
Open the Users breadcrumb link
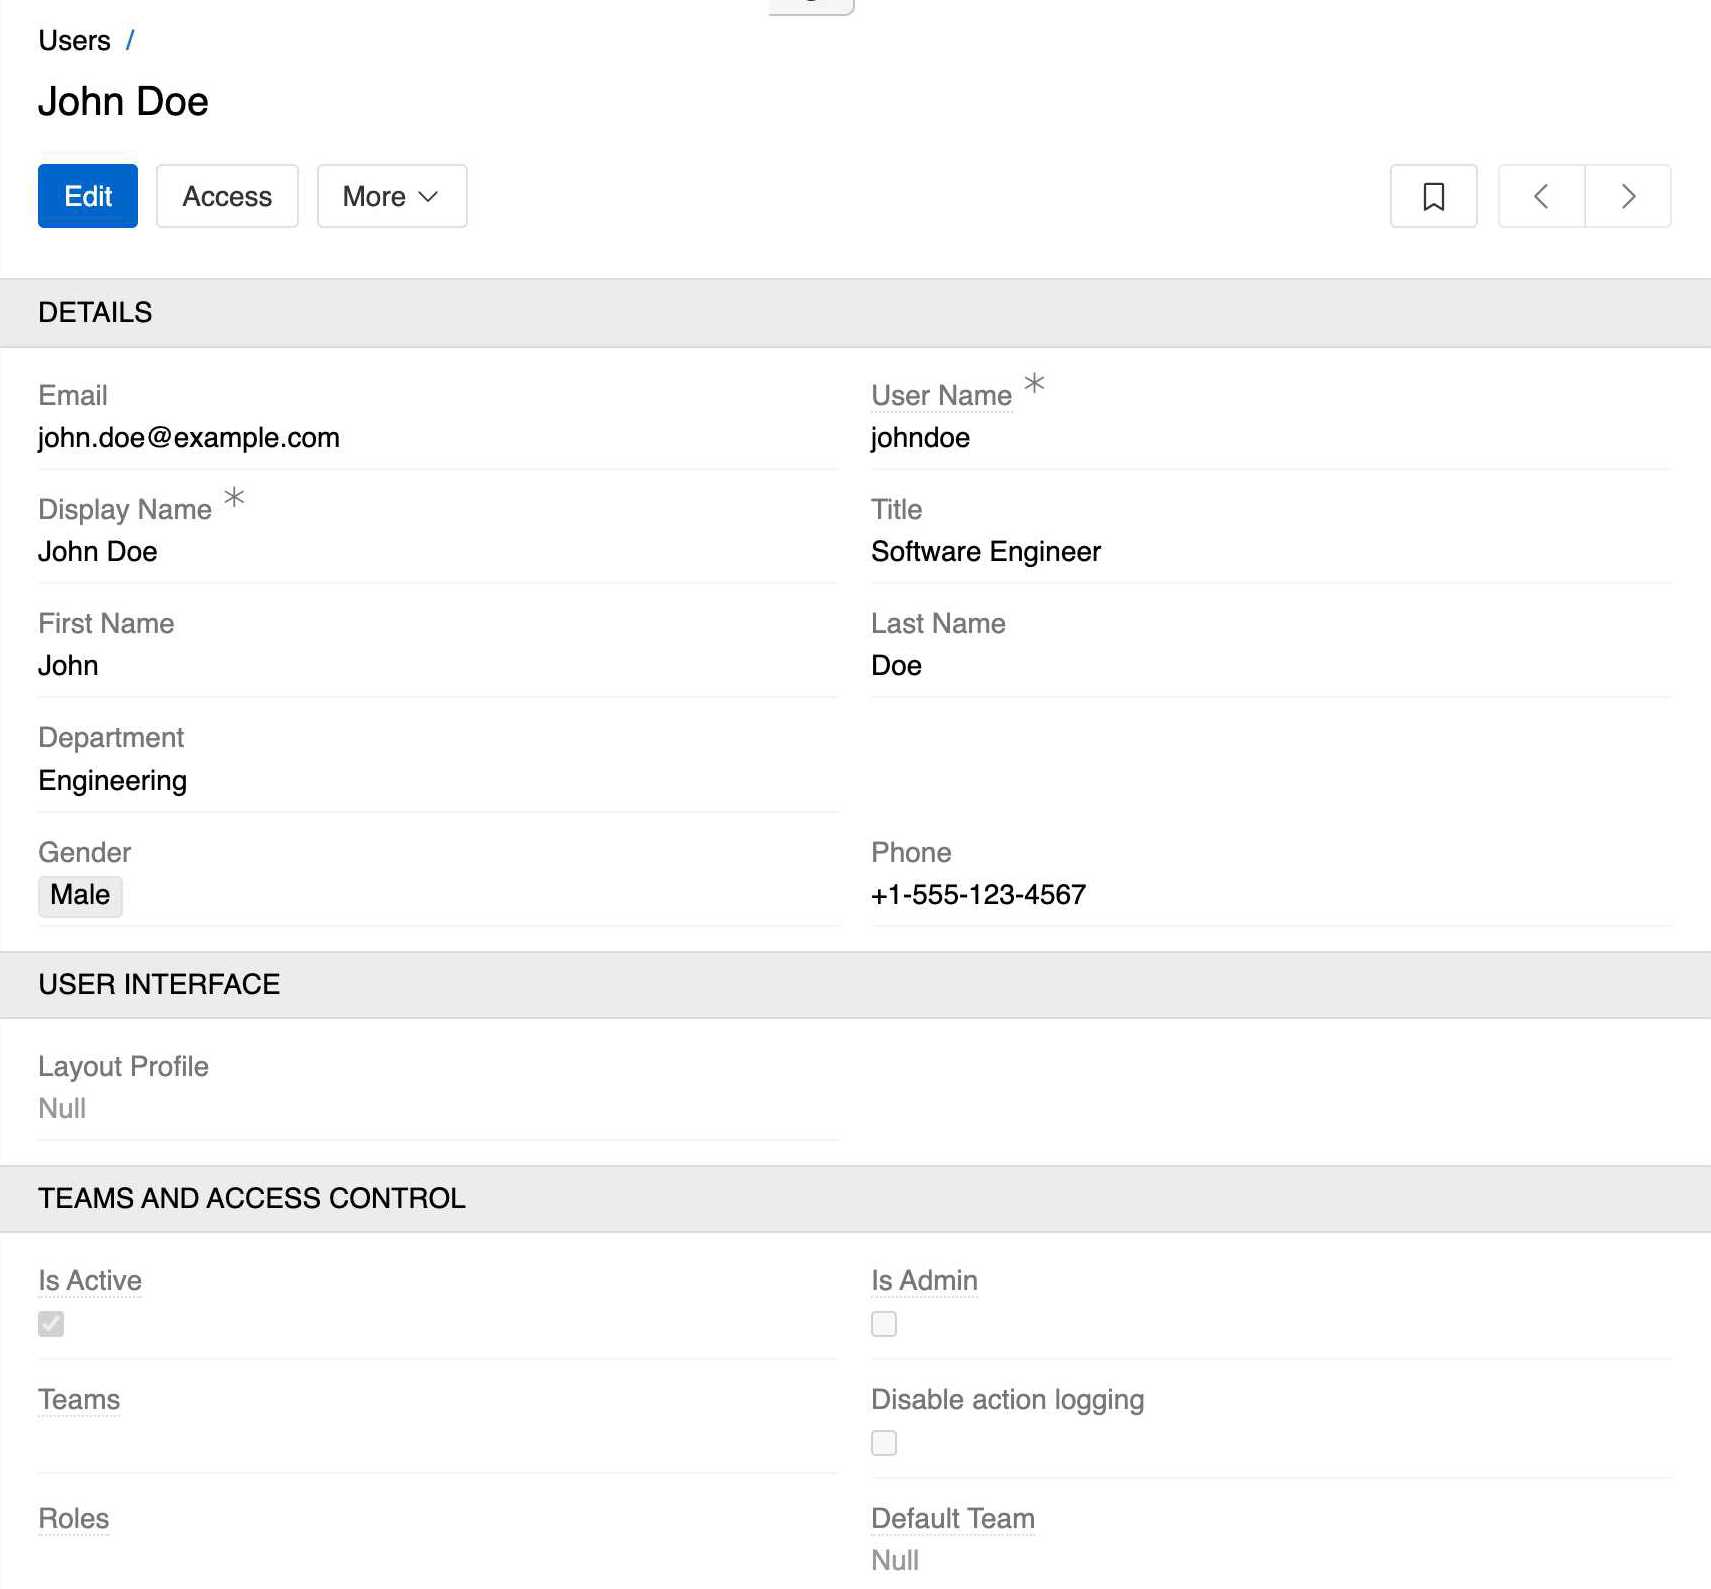point(74,41)
